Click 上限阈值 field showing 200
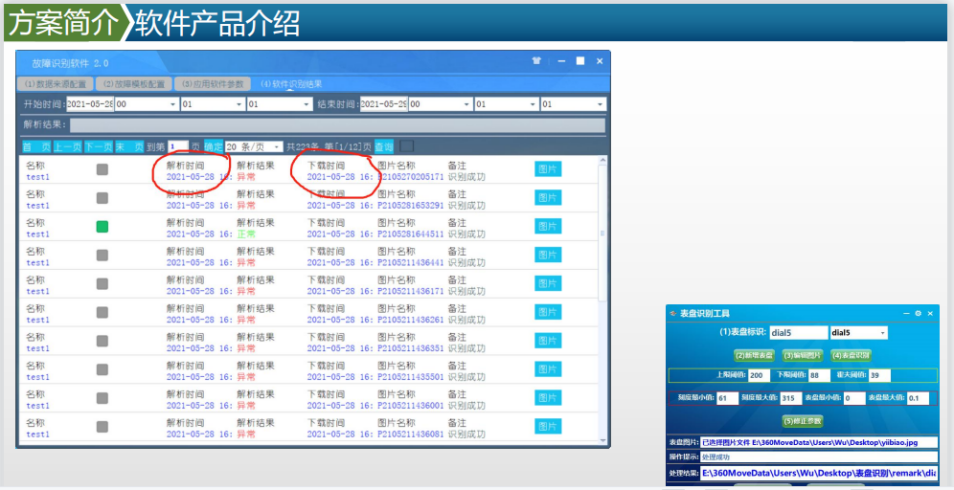 [x=758, y=376]
